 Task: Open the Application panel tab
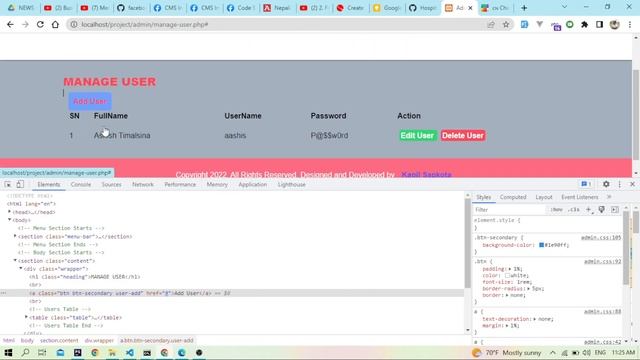point(253,184)
